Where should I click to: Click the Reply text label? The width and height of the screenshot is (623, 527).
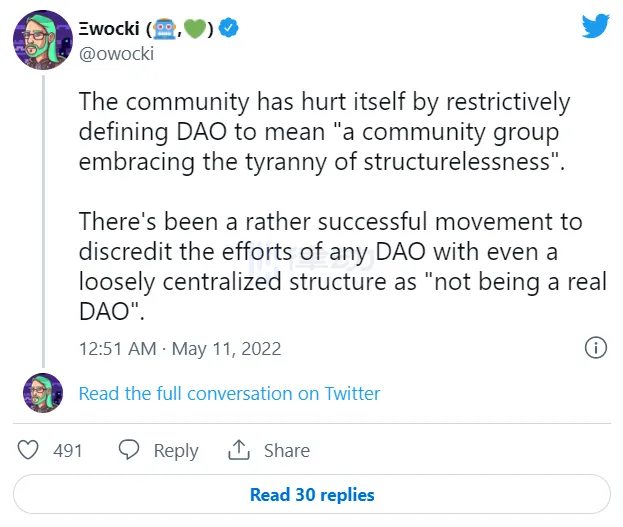(176, 451)
